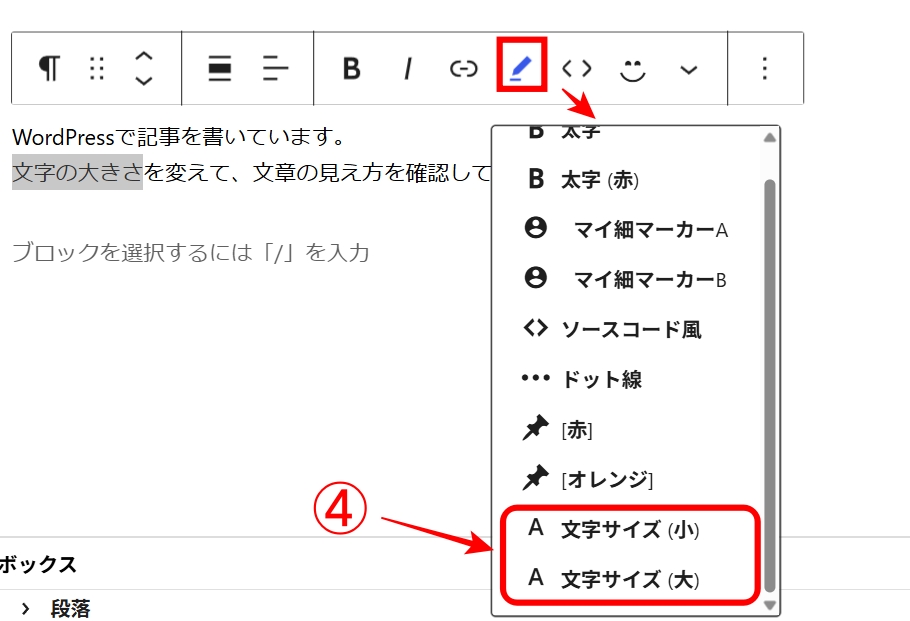This screenshot has width=910, height=621.
Task: Expand more rich text options dropdown
Action: coord(688,70)
